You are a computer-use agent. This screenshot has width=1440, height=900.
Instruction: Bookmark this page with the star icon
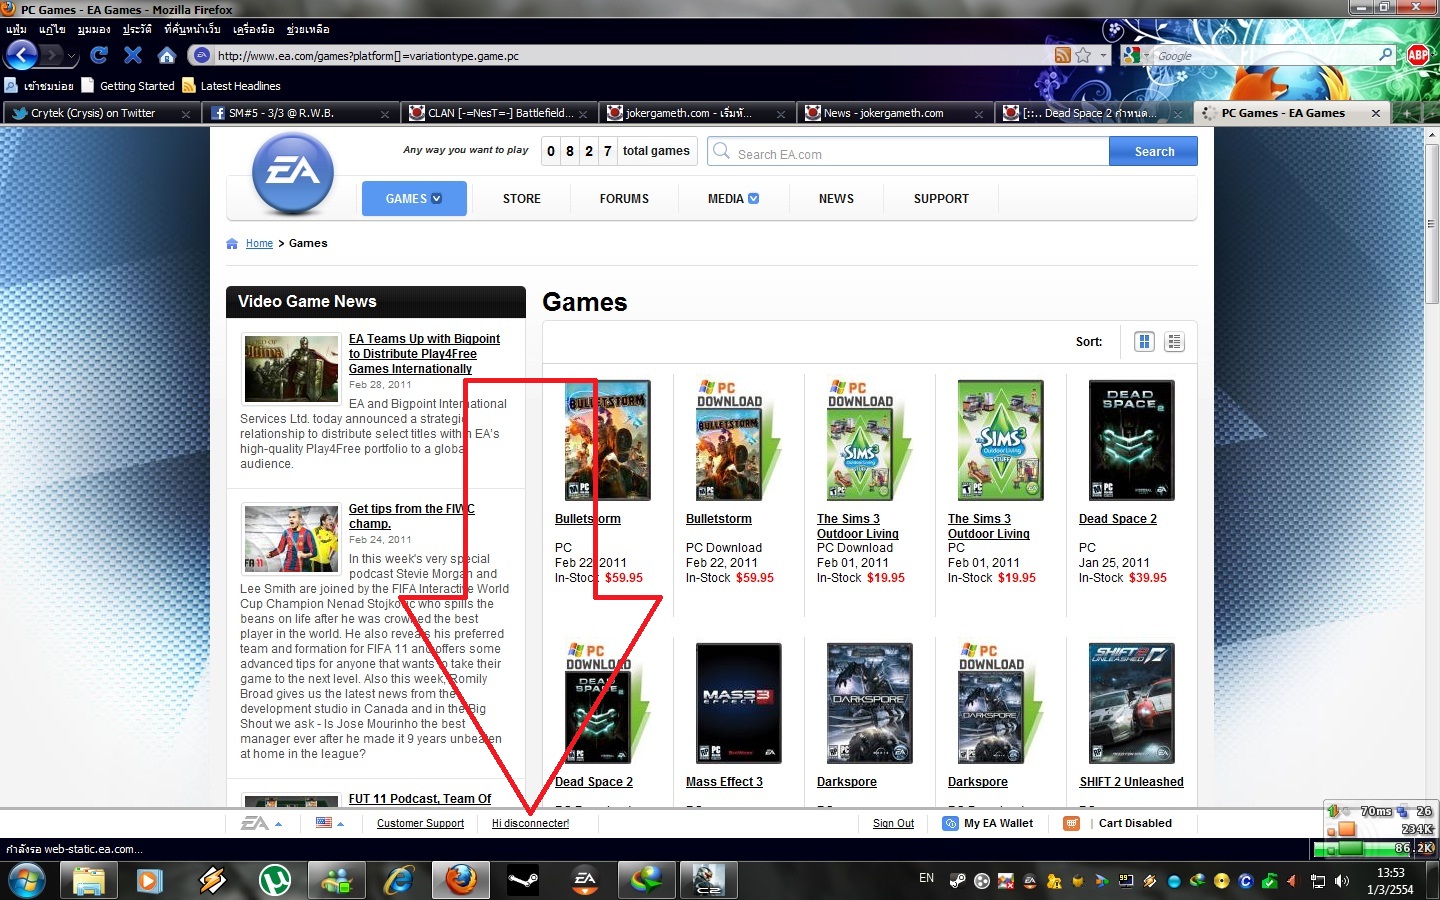click(1083, 56)
